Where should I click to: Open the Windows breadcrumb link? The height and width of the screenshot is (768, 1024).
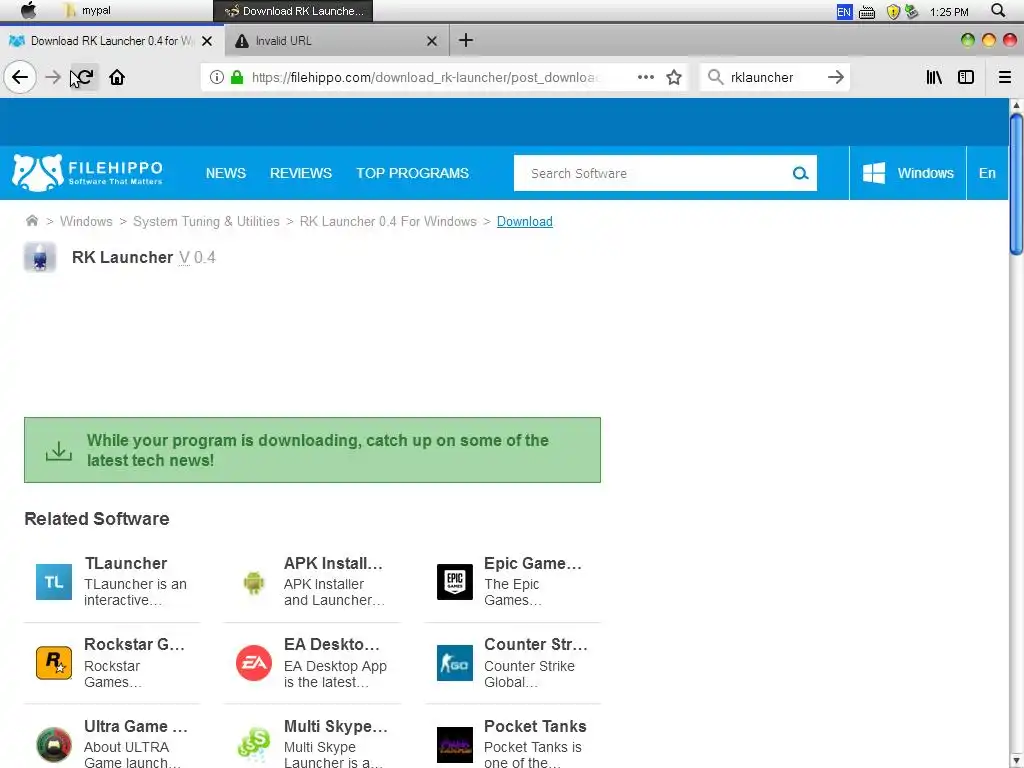point(86,221)
